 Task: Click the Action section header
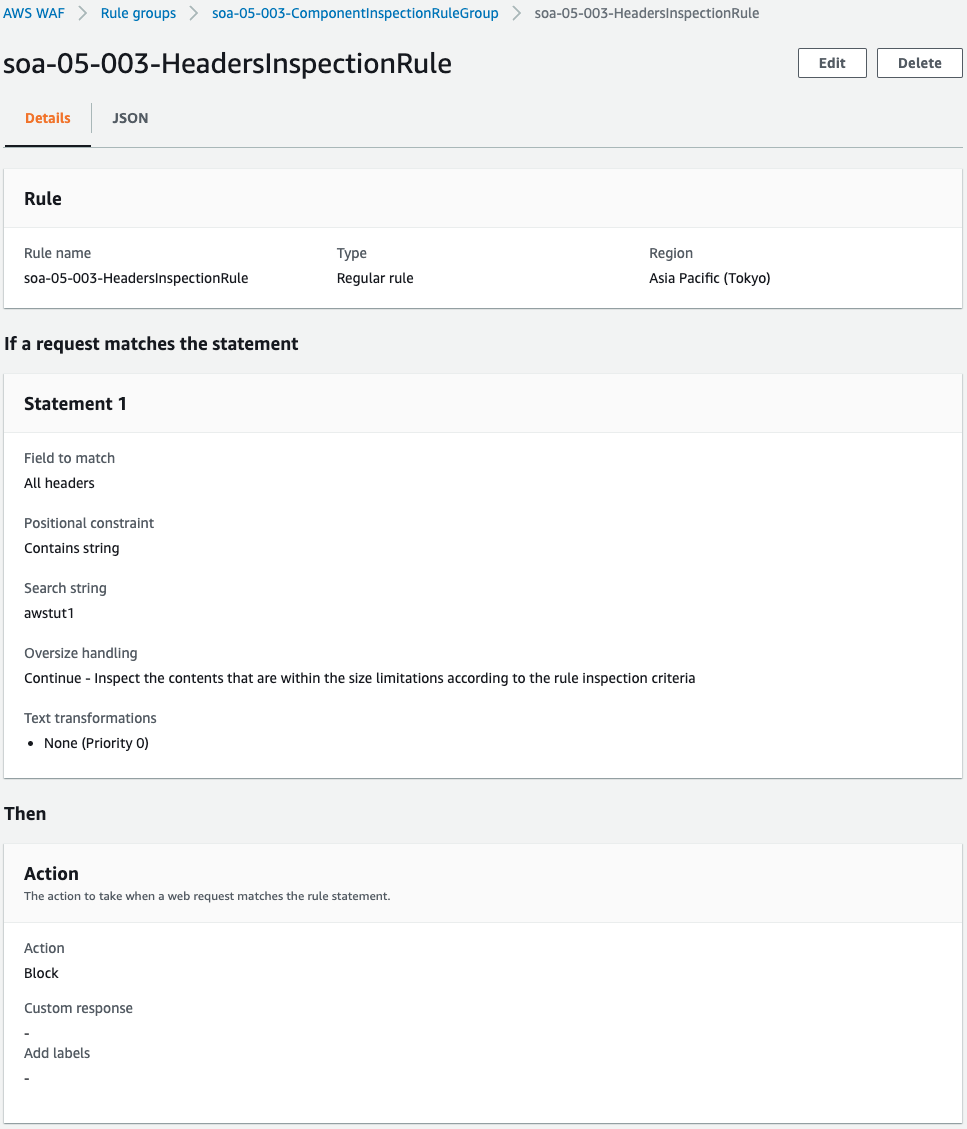[51, 873]
